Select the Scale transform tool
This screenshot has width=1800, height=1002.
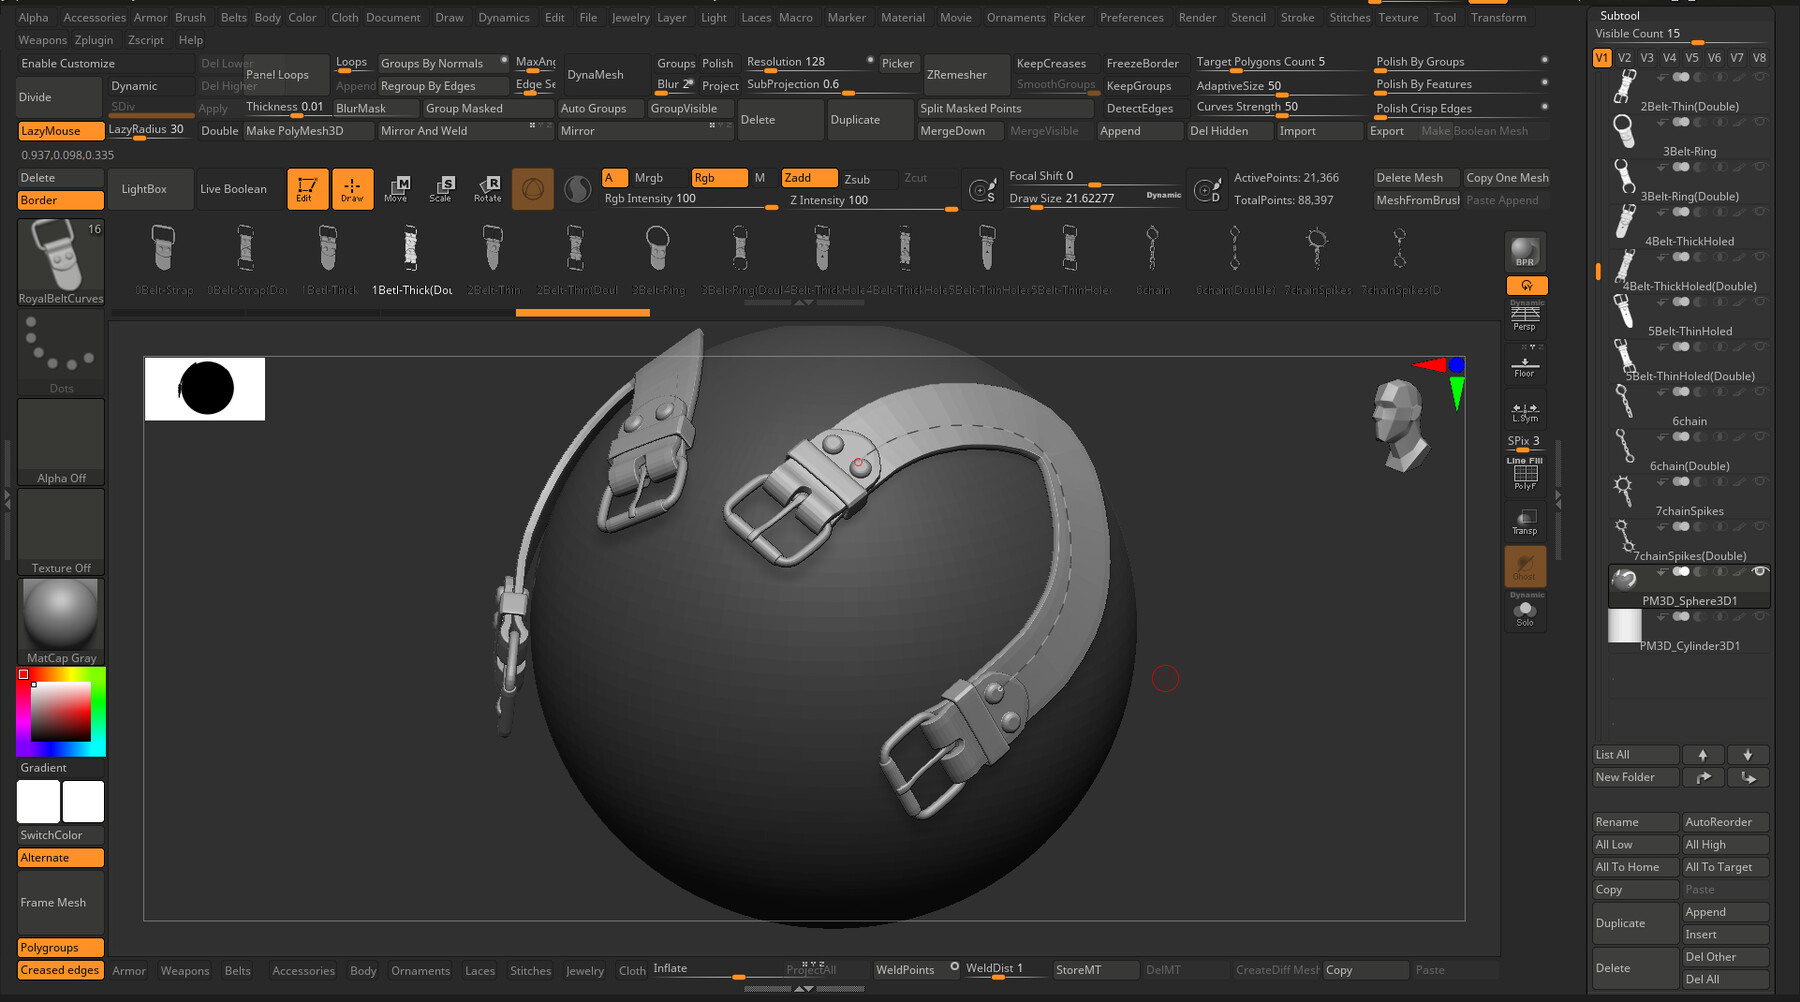pyautogui.click(x=441, y=188)
